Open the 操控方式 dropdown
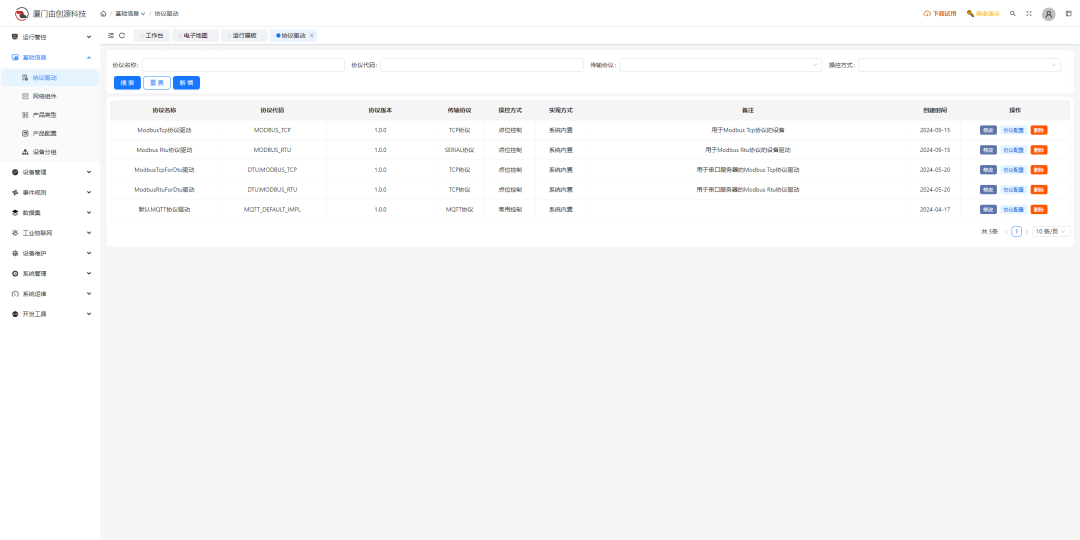Viewport: 1080px width, 540px height. pyautogui.click(x=958, y=65)
